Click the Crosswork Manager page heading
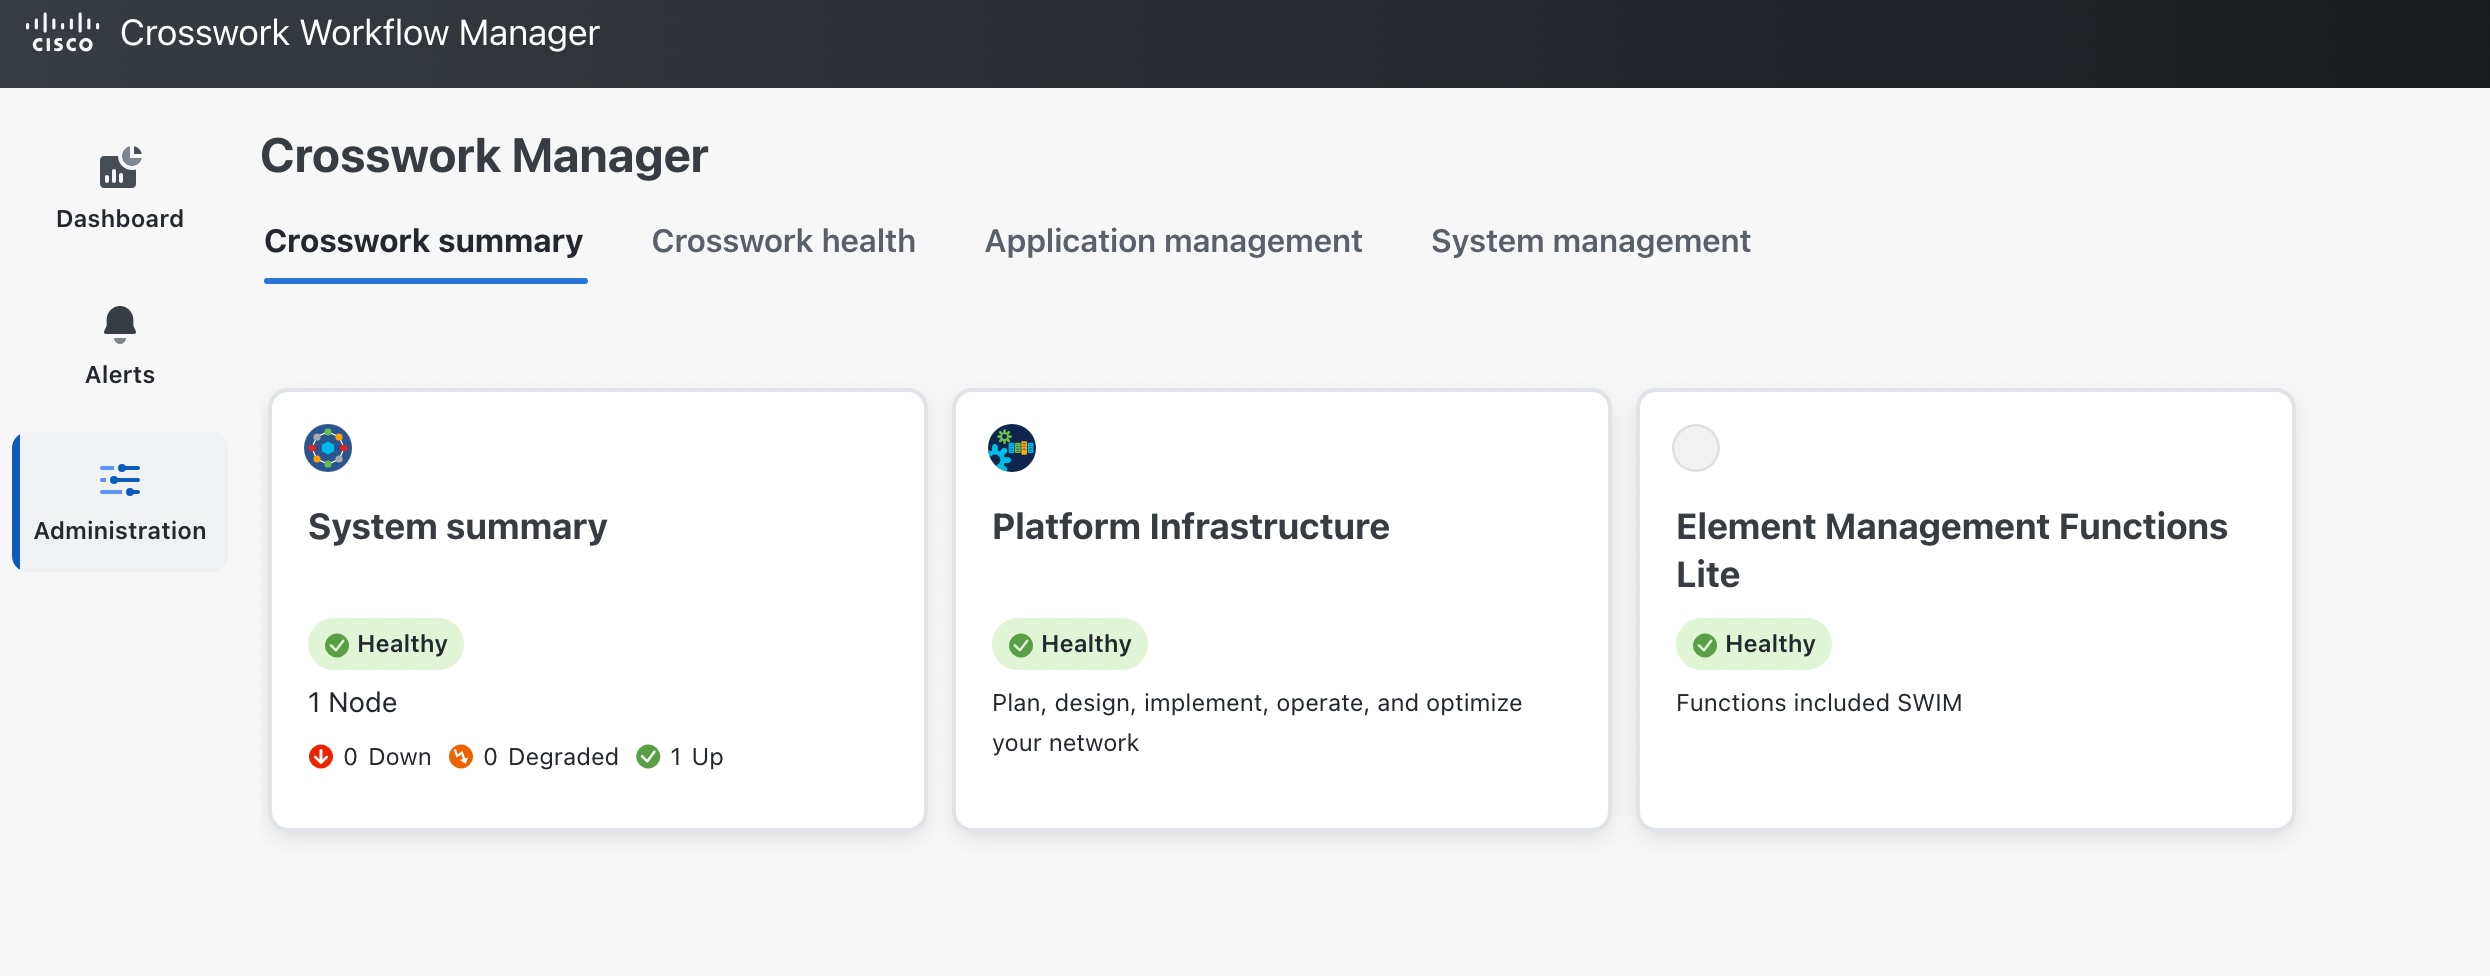The height and width of the screenshot is (976, 2490). click(x=485, y=156)
